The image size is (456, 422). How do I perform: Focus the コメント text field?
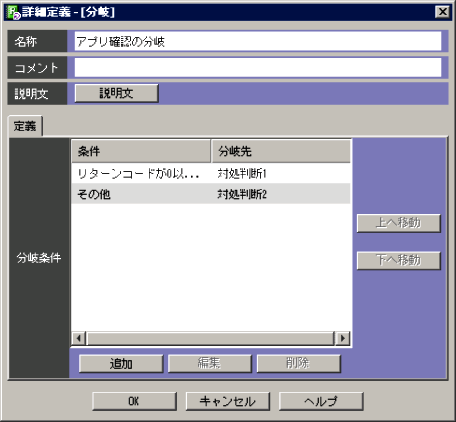(x=258, y=68)
